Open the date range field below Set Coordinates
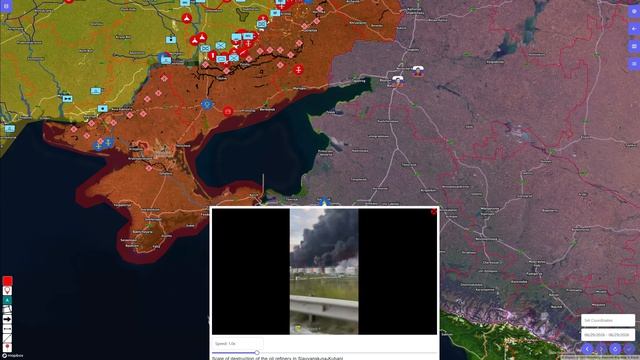Screen dimensions: 640x360 point(608,335)
